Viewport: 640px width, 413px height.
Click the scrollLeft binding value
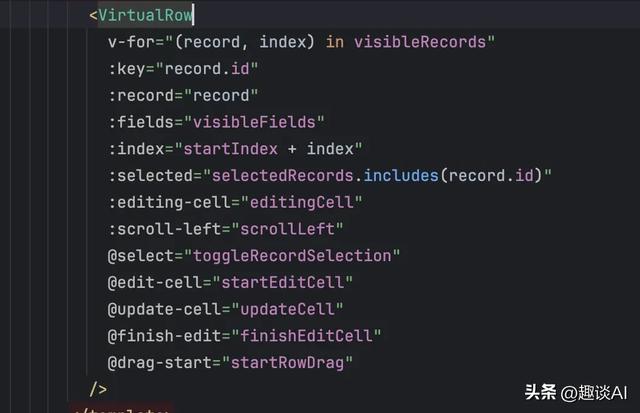pos(287,229)
